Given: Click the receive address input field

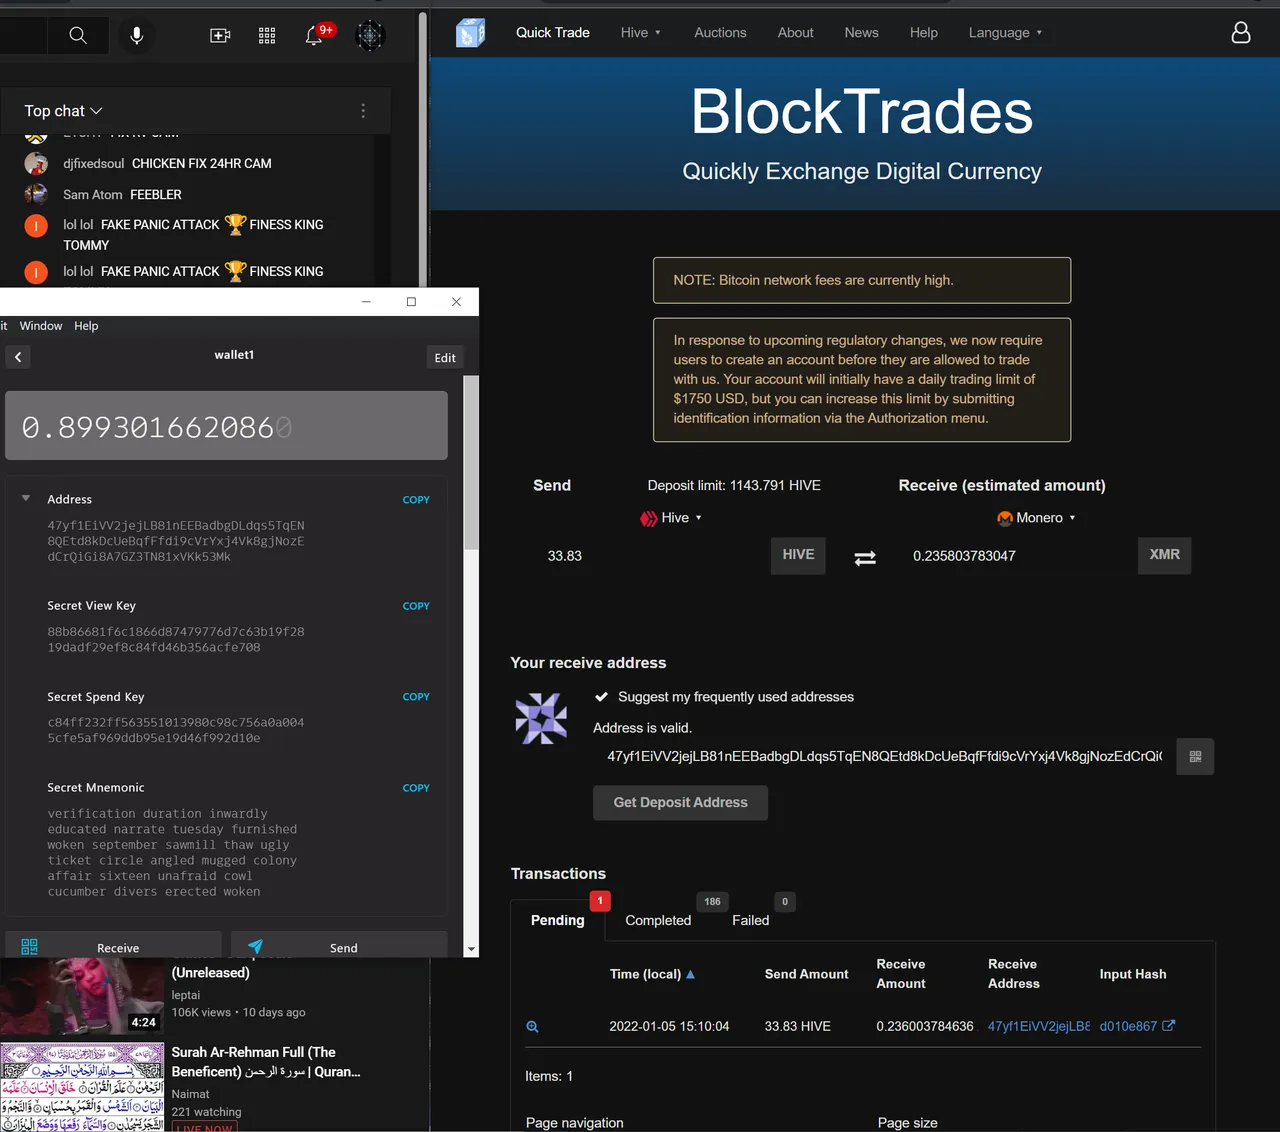Looking at the screenshot, I should coord(884,757).
